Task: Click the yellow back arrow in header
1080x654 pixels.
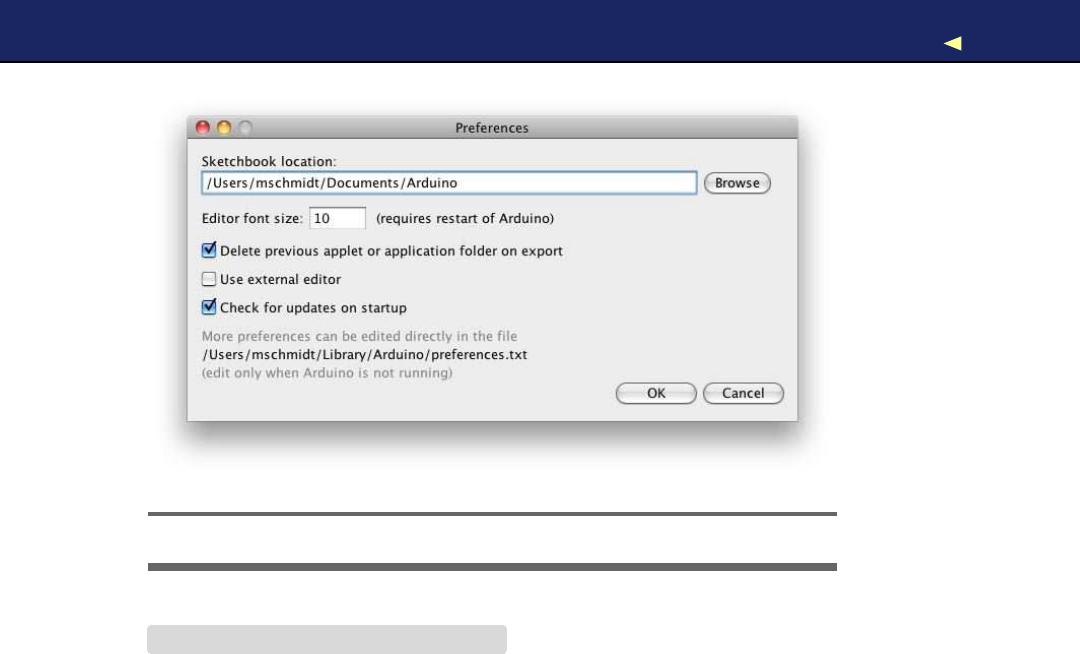Action: pos(953,43)
